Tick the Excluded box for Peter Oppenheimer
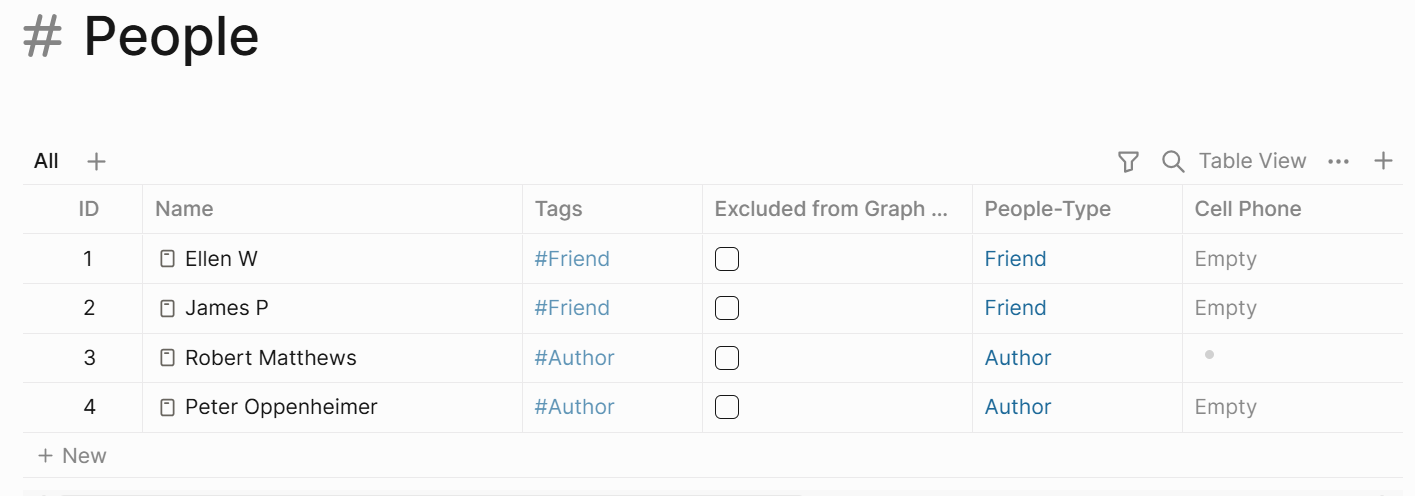This screenshot has width=1415, height=496. pos(727,407)
